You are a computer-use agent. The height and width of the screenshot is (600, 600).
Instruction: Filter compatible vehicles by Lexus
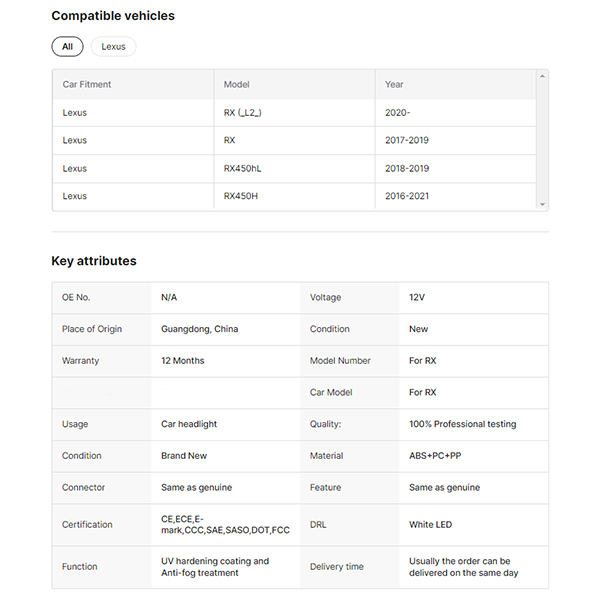(x=113, y=47)
